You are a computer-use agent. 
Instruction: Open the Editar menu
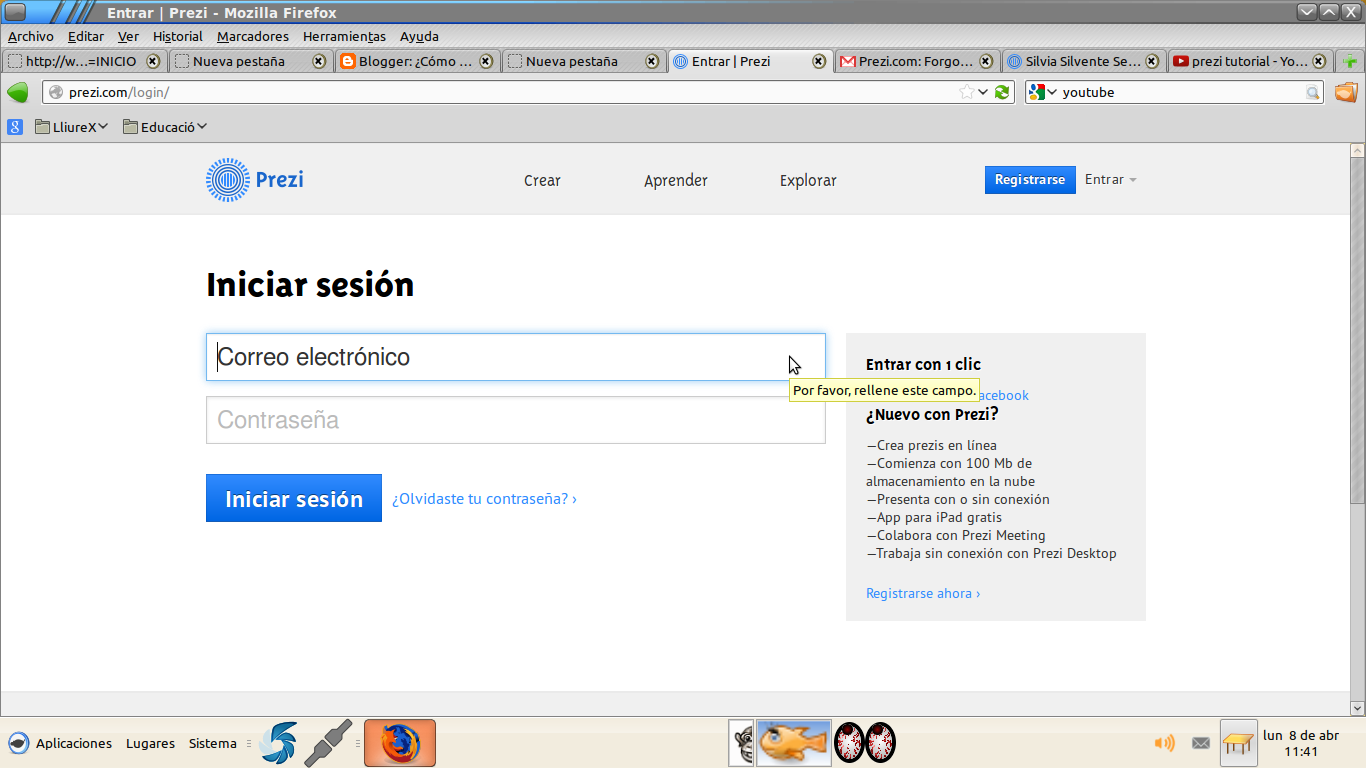tap(86, 36)
